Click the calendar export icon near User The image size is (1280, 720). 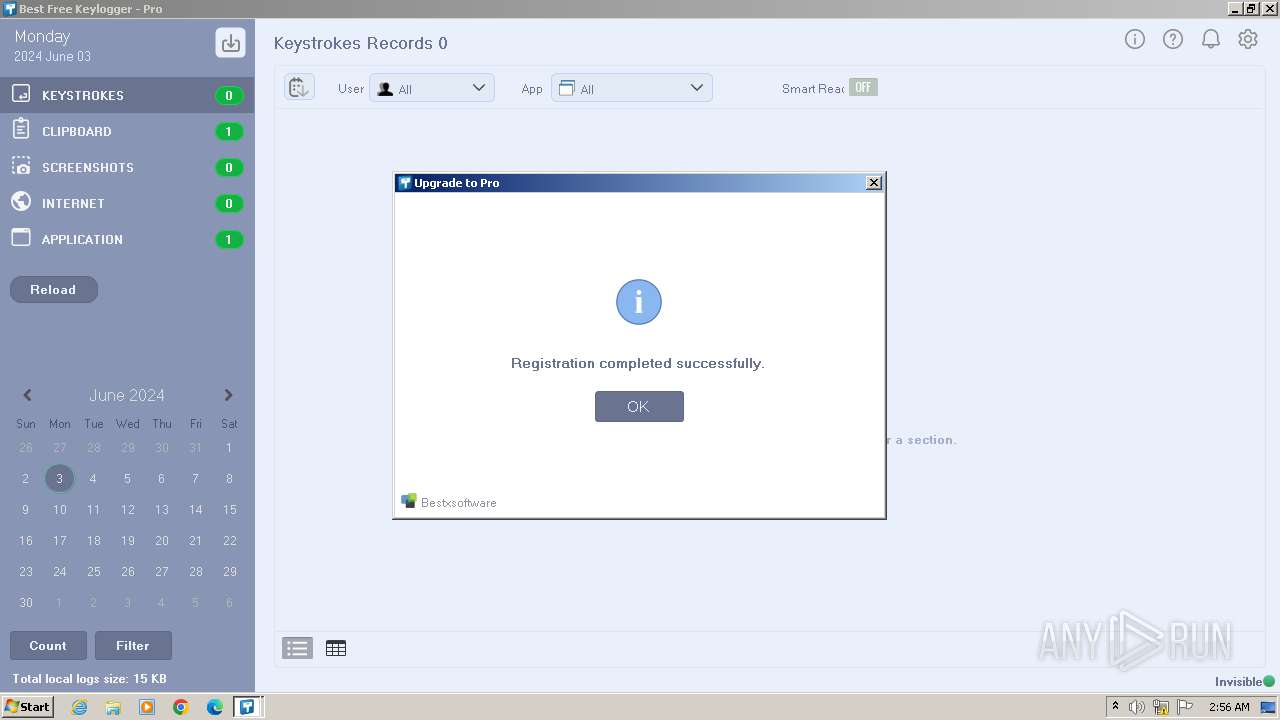(299, 88)
